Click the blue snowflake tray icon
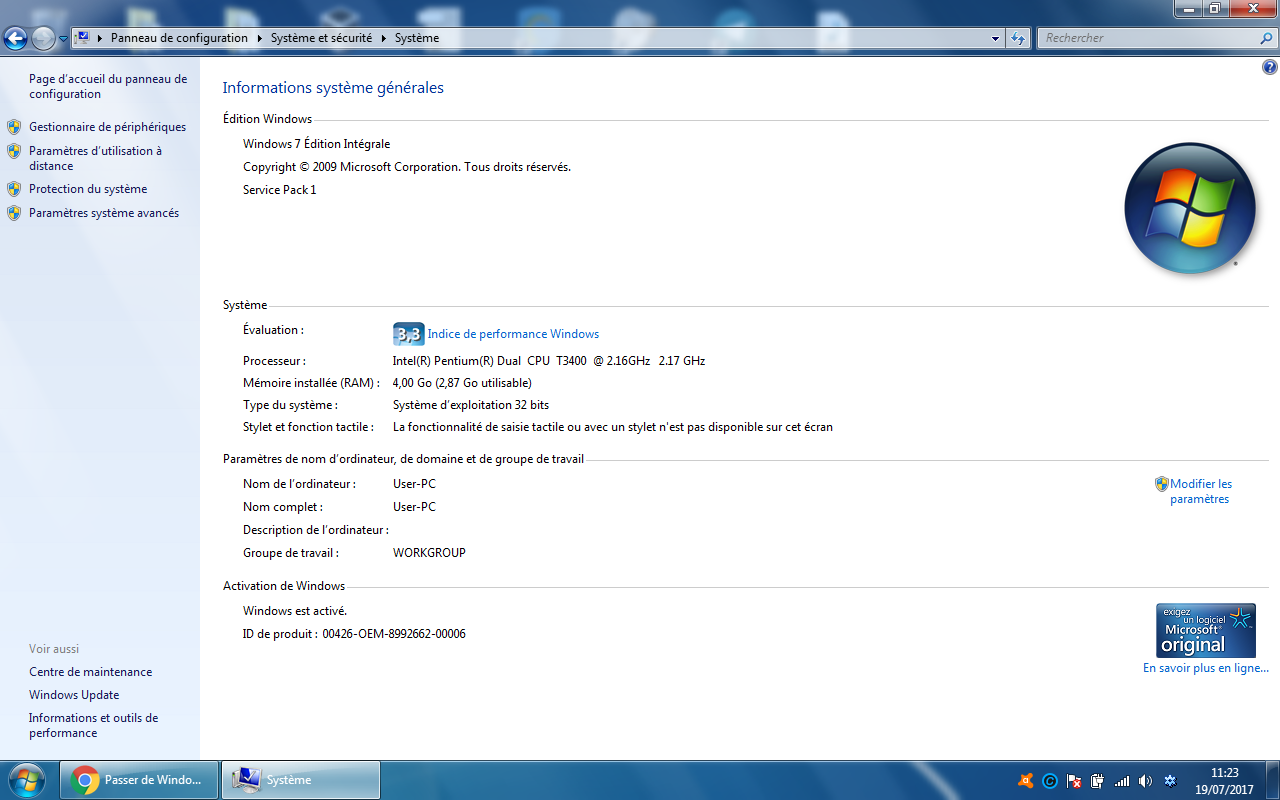Viewport: 1280px width, 800px height. pos(1170,781)
